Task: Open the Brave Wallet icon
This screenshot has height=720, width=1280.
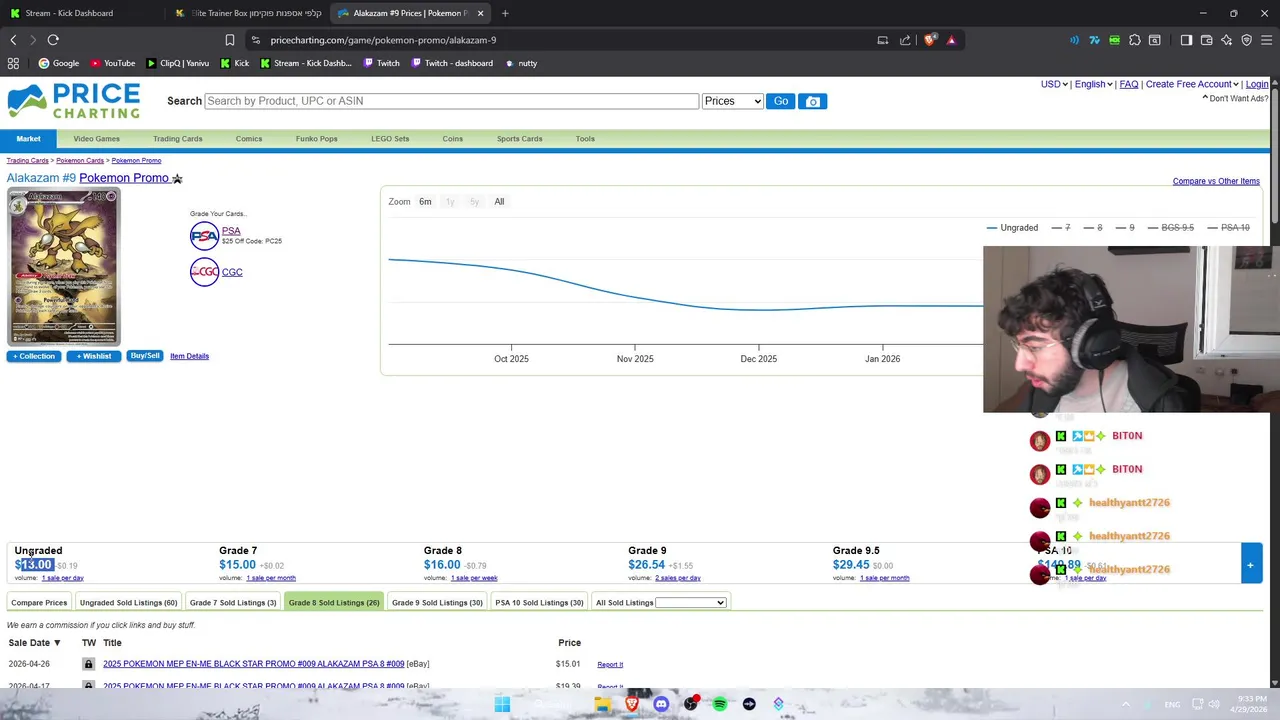Action: 1206,40
